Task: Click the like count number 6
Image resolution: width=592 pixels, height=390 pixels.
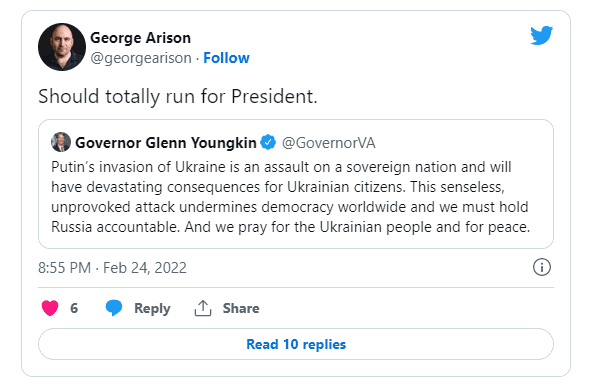Action: [x=74, y=308]
